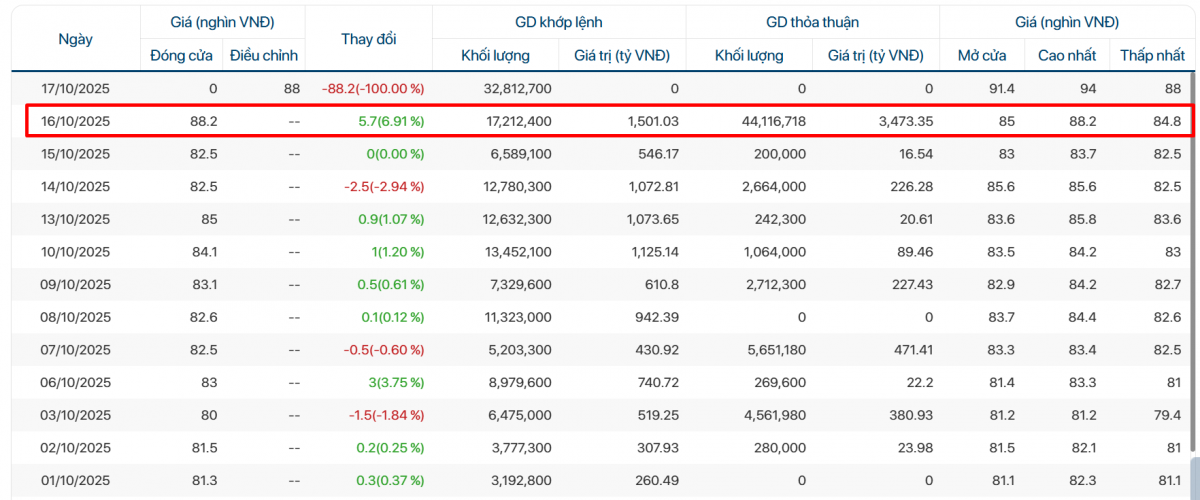Click the "Thay đổi" column header
Screen dimensions: 1200x500
[368, 39]
